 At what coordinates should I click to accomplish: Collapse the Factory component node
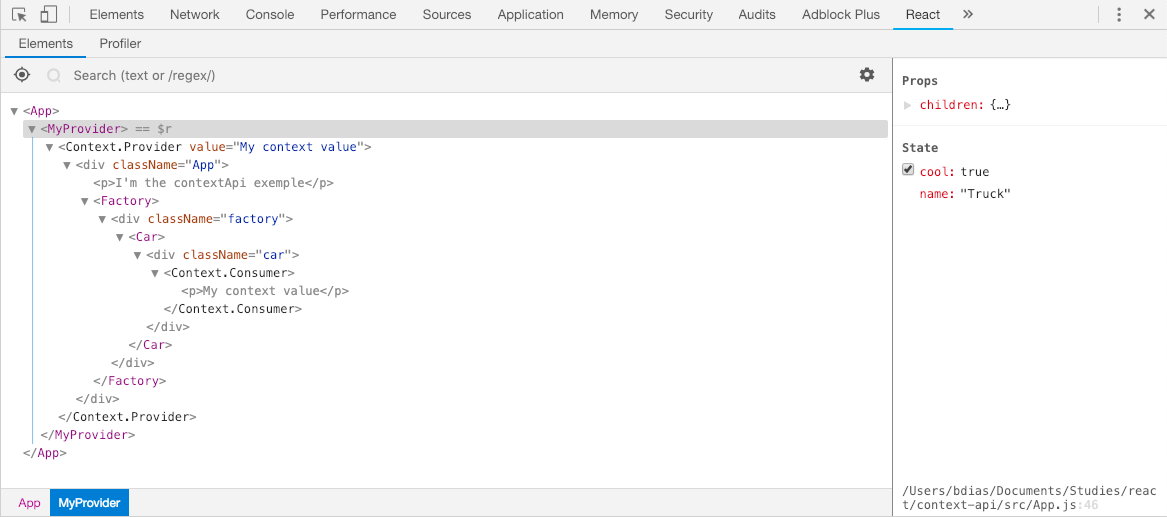86,201
